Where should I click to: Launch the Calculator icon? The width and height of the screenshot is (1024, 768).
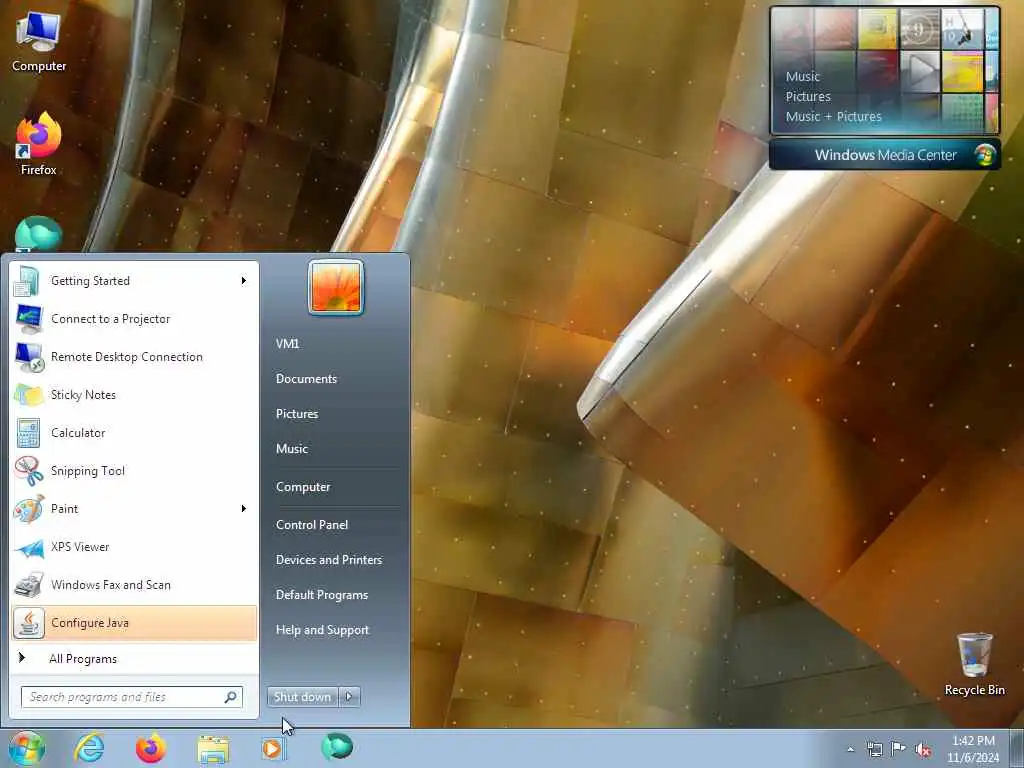(x=29, y=432)
